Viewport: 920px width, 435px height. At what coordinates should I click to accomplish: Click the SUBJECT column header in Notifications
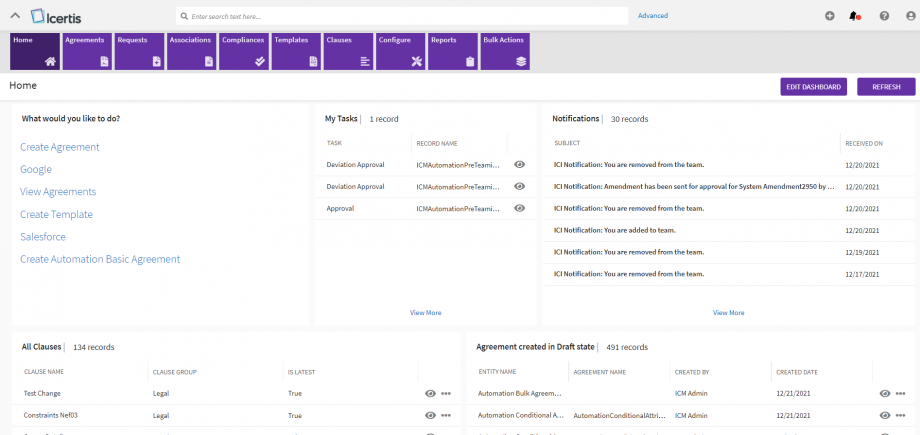pyautogui.click(x=567, y=143)
